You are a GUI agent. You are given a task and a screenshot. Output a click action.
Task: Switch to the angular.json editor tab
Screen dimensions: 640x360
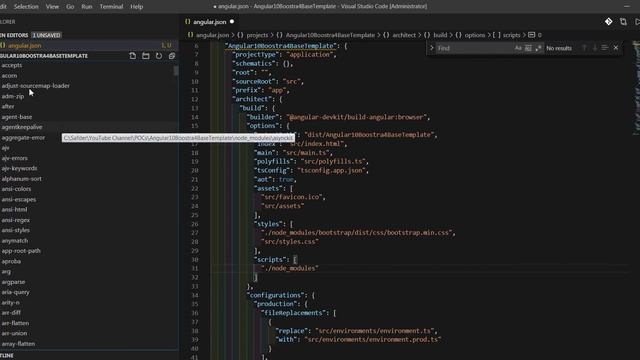(x=210, y=22)
